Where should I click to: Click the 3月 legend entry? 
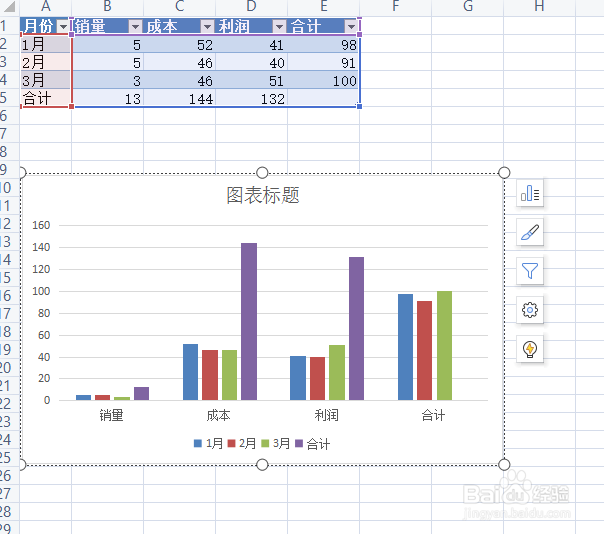[x=275, y=443]
